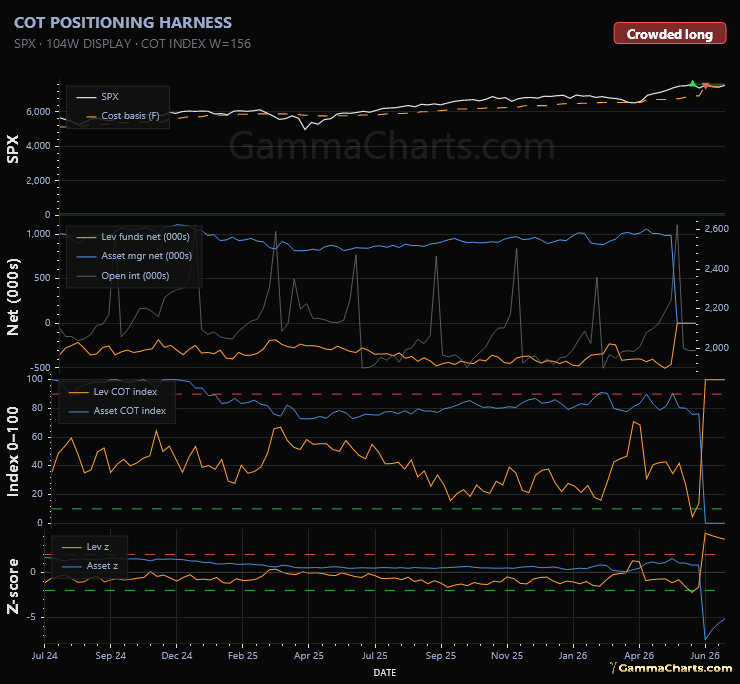Click the green up-triangle marker on SPX
Viewport: 740px width, 684px height.
(x=692, y=84)
